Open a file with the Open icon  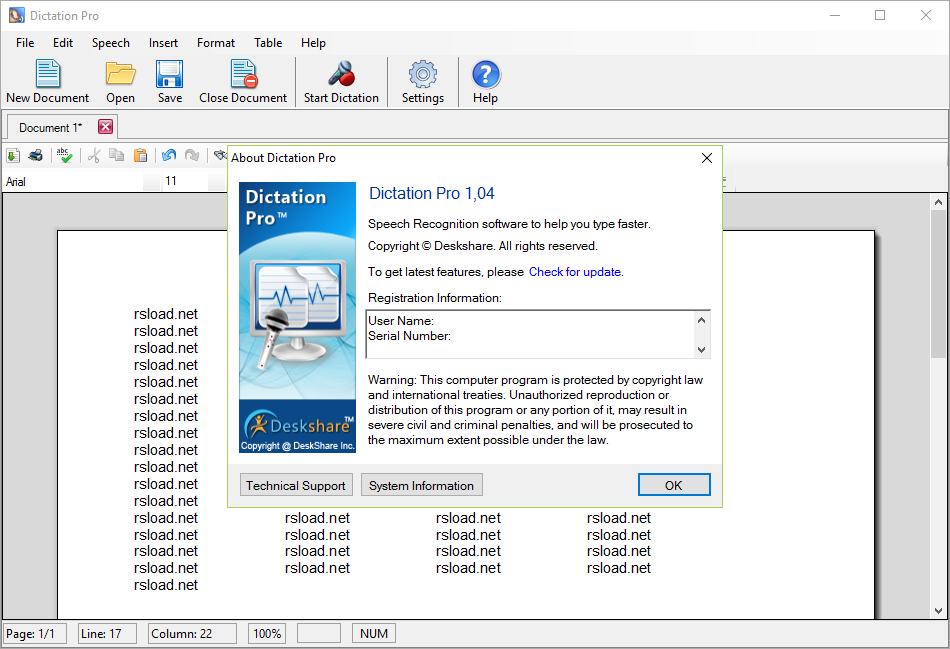point(120,75)
